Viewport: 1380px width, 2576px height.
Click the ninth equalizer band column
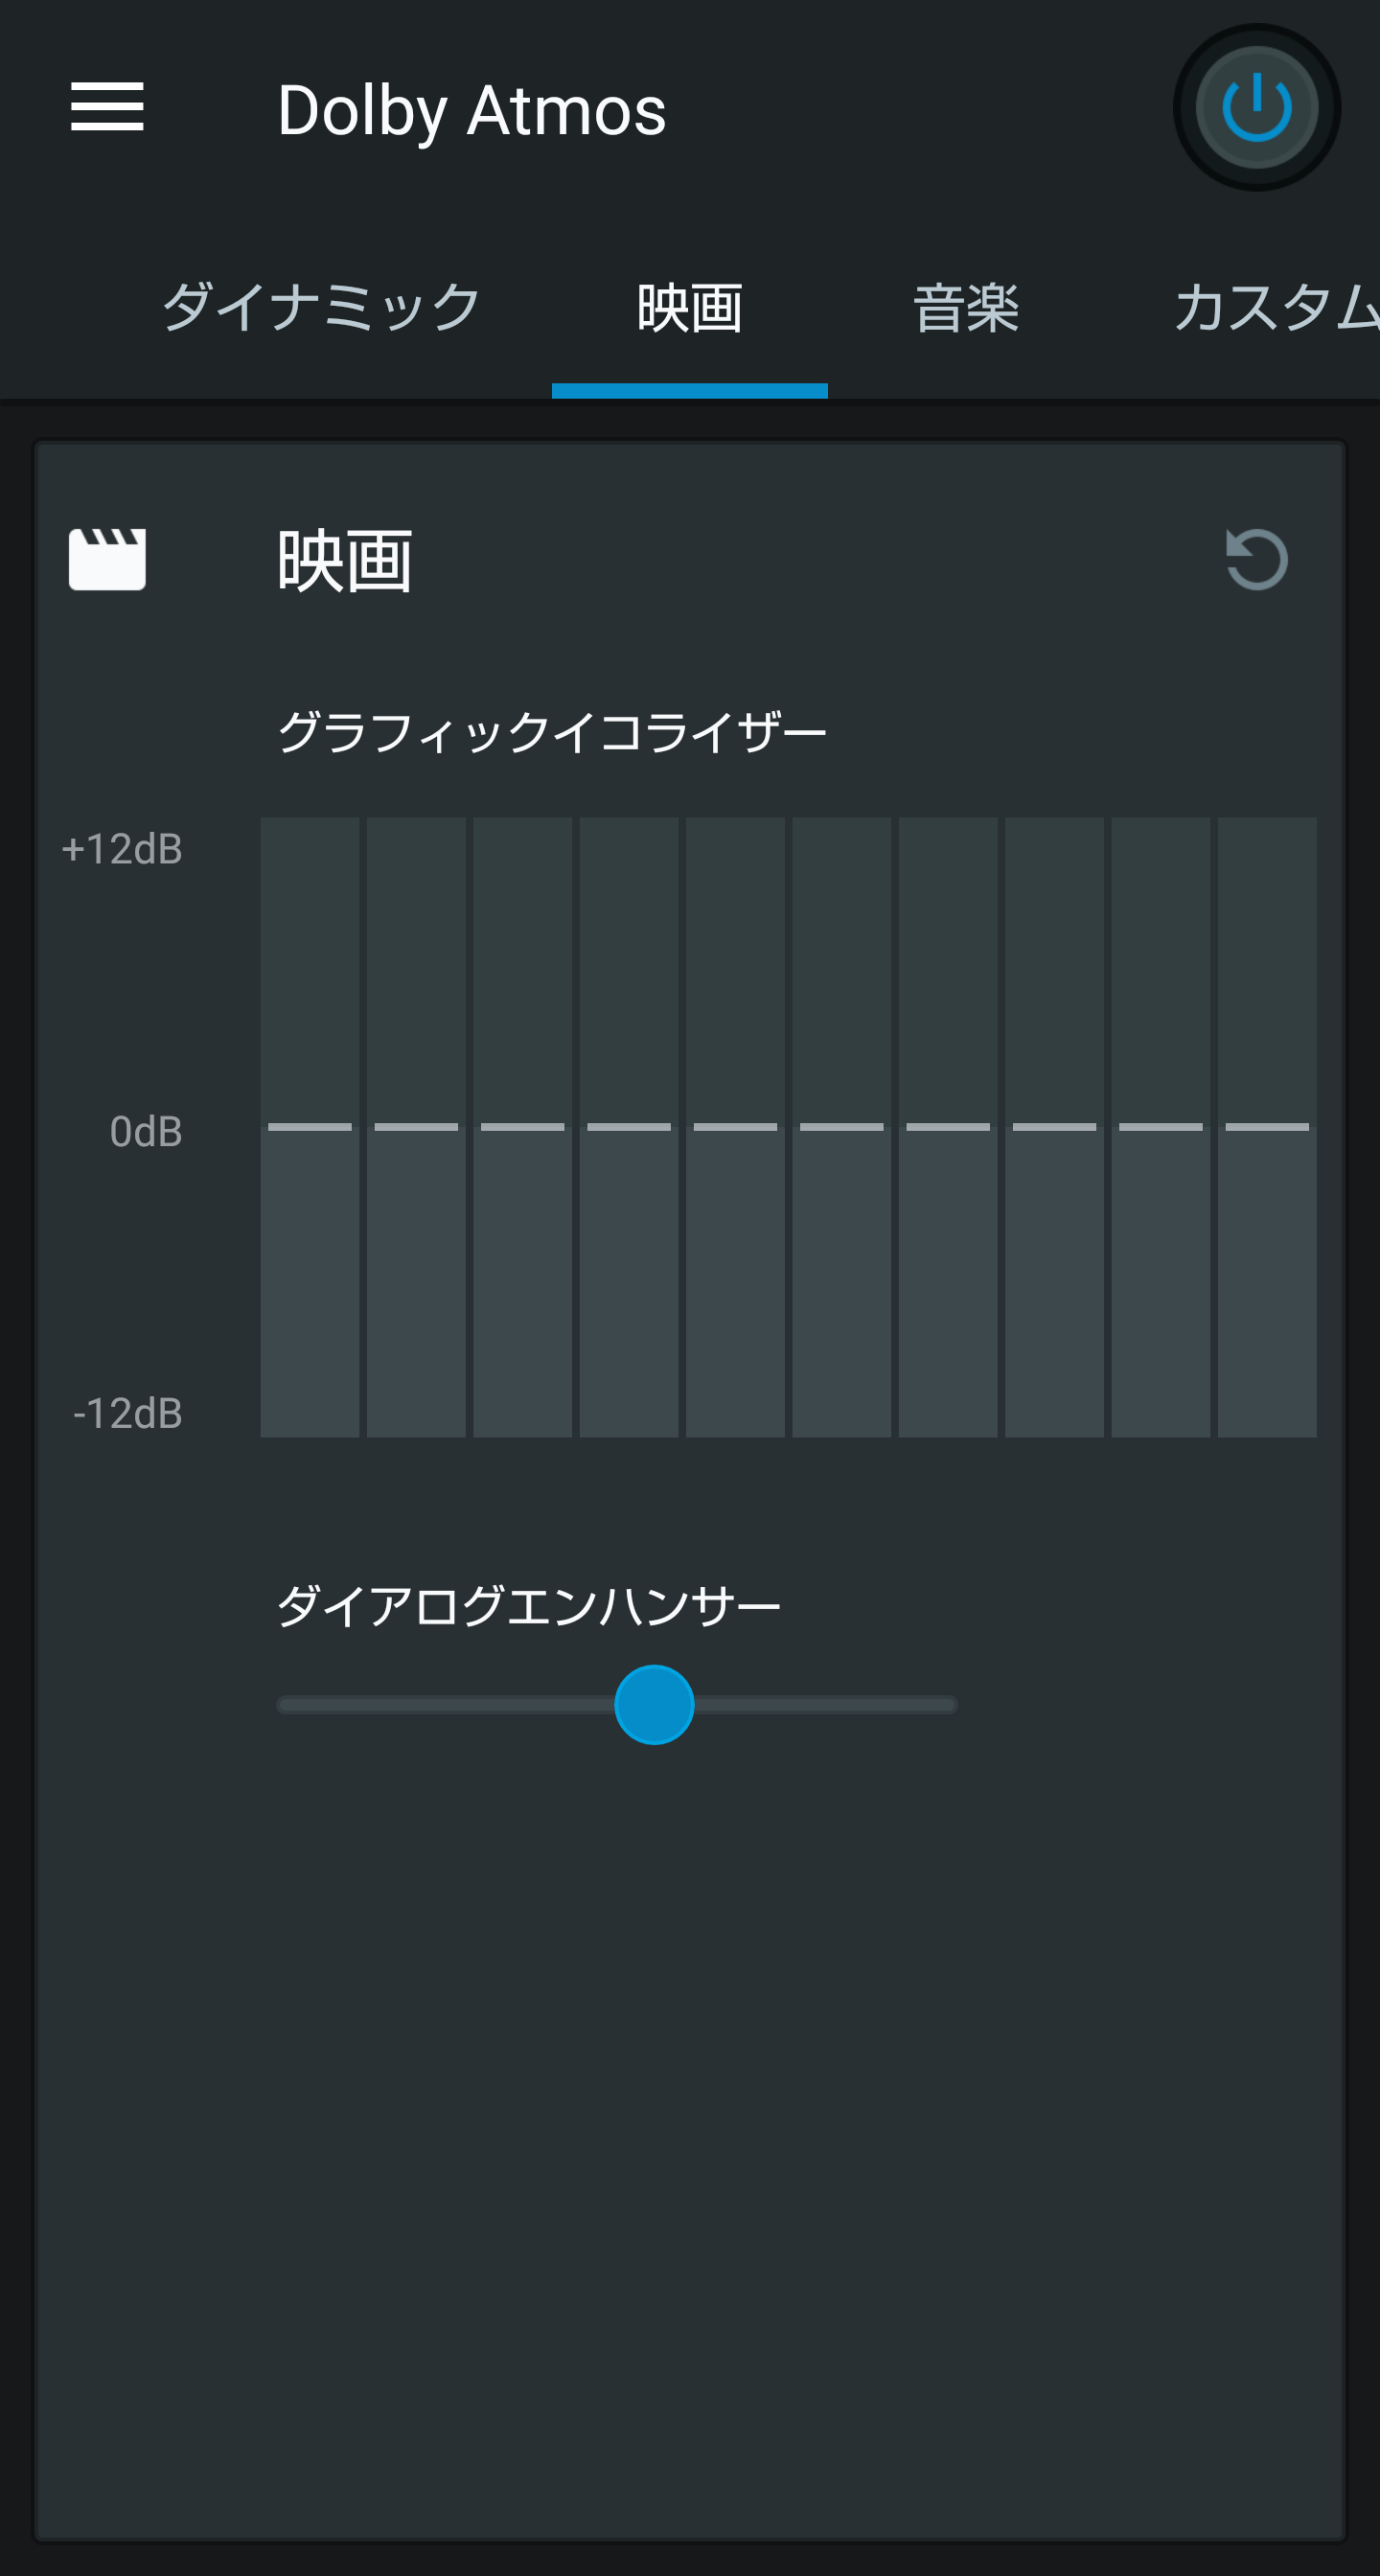pyautogui.click(x=1161, y=1127)
